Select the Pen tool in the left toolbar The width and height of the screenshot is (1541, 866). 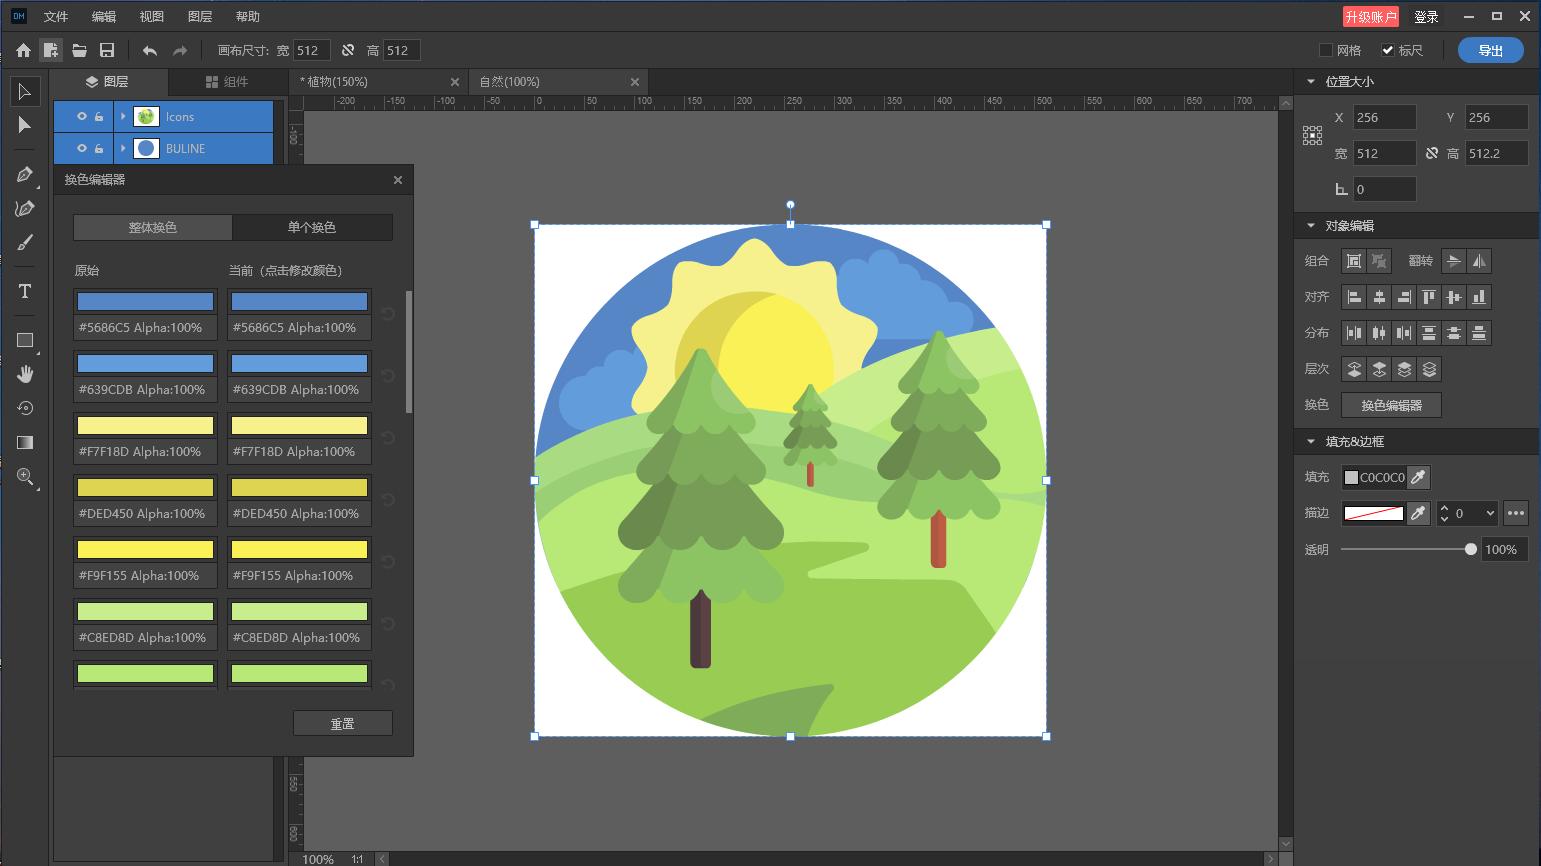click(x=25, y=175)
